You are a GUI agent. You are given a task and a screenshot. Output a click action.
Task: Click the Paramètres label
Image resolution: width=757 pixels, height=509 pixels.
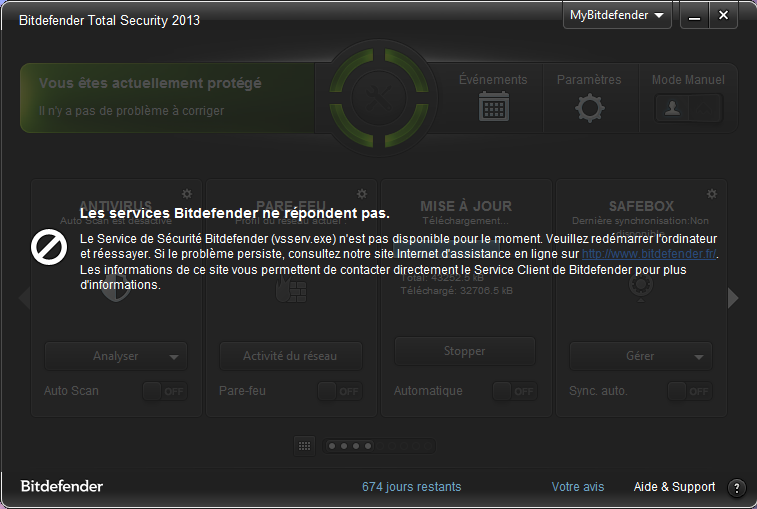(589, 80)
